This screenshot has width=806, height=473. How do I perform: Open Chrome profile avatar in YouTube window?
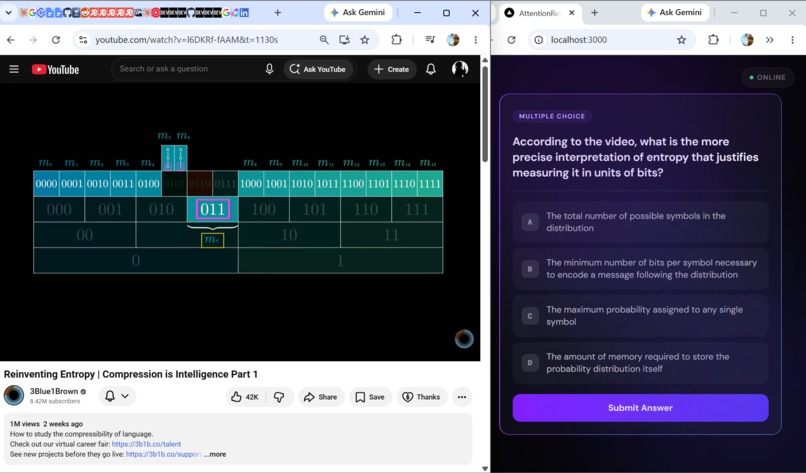coord(453,40)
